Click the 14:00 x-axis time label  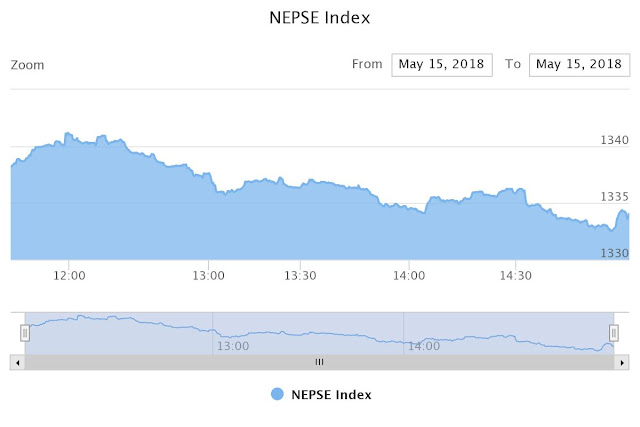[409, 276]
